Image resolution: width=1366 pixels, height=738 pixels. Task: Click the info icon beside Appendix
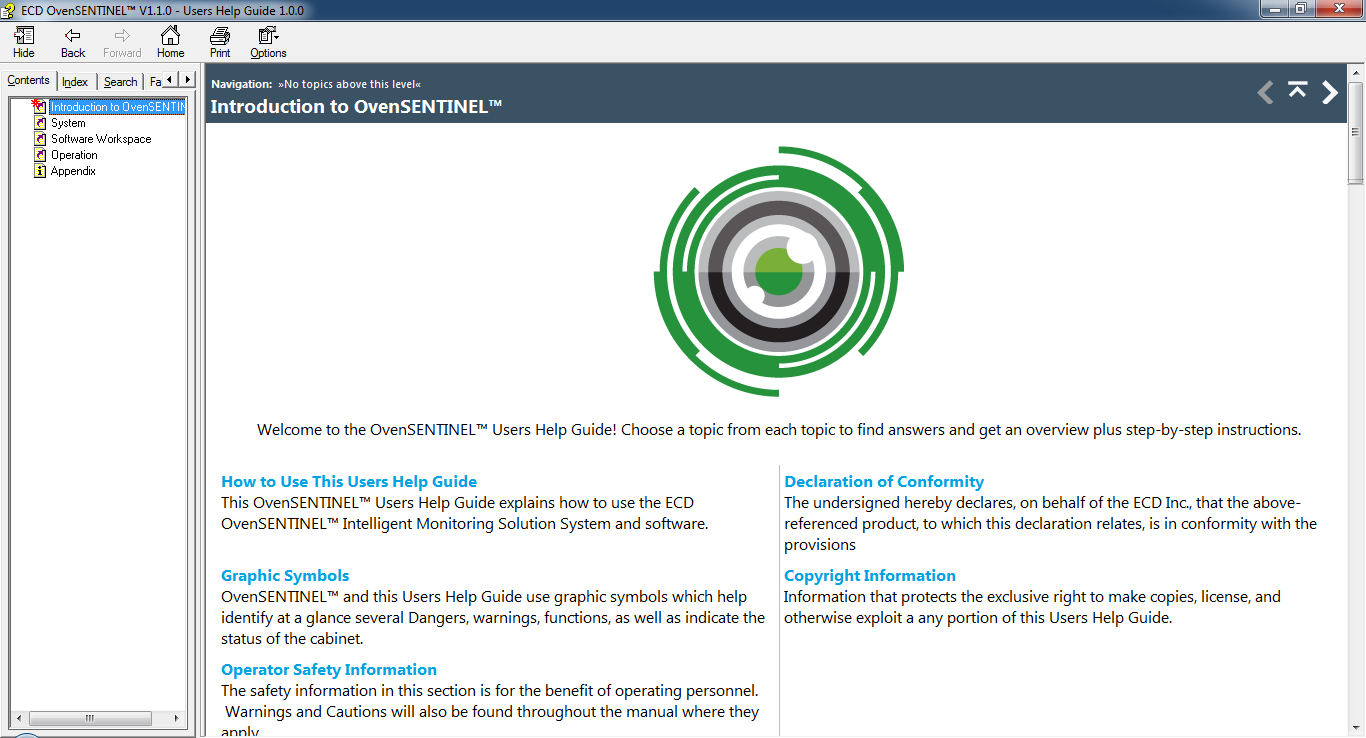(40, 171)
